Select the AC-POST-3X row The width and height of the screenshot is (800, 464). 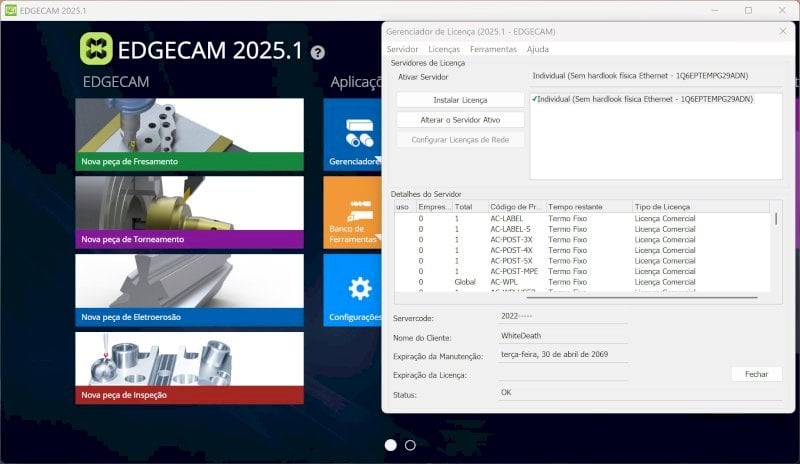coord(582,240)
